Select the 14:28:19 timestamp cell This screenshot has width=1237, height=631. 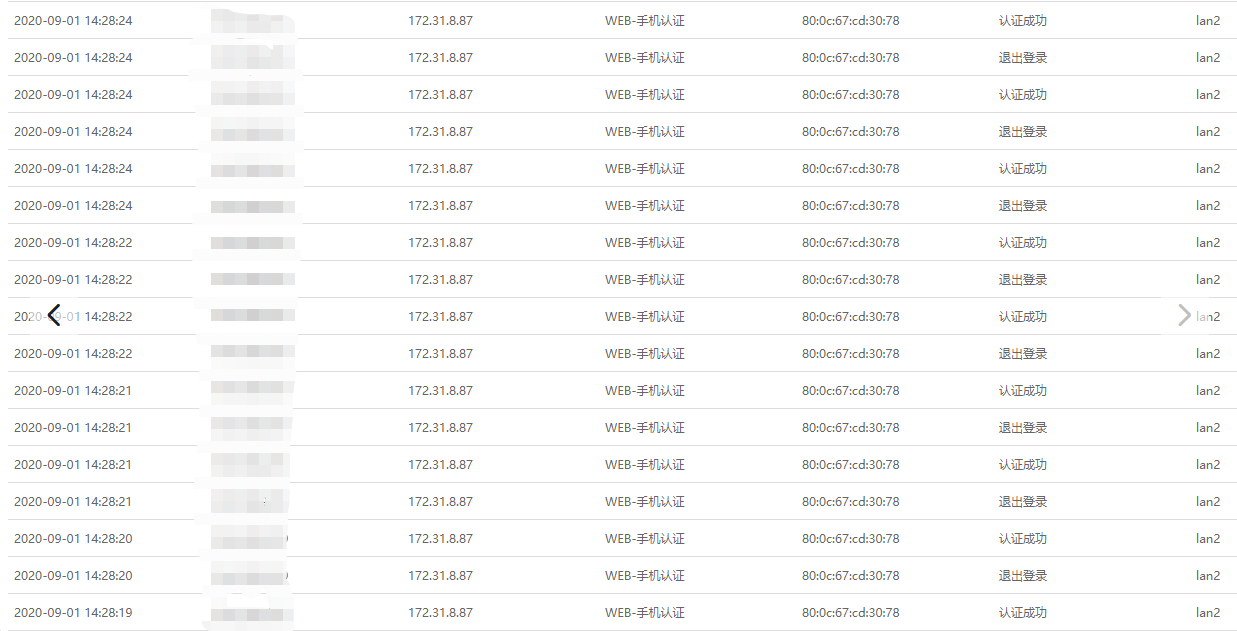pyautogui.click(x=73, y=612)
